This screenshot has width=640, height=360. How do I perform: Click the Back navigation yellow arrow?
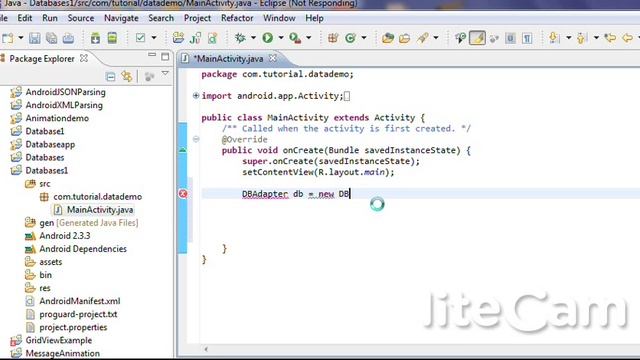click(x=628, y=38)
